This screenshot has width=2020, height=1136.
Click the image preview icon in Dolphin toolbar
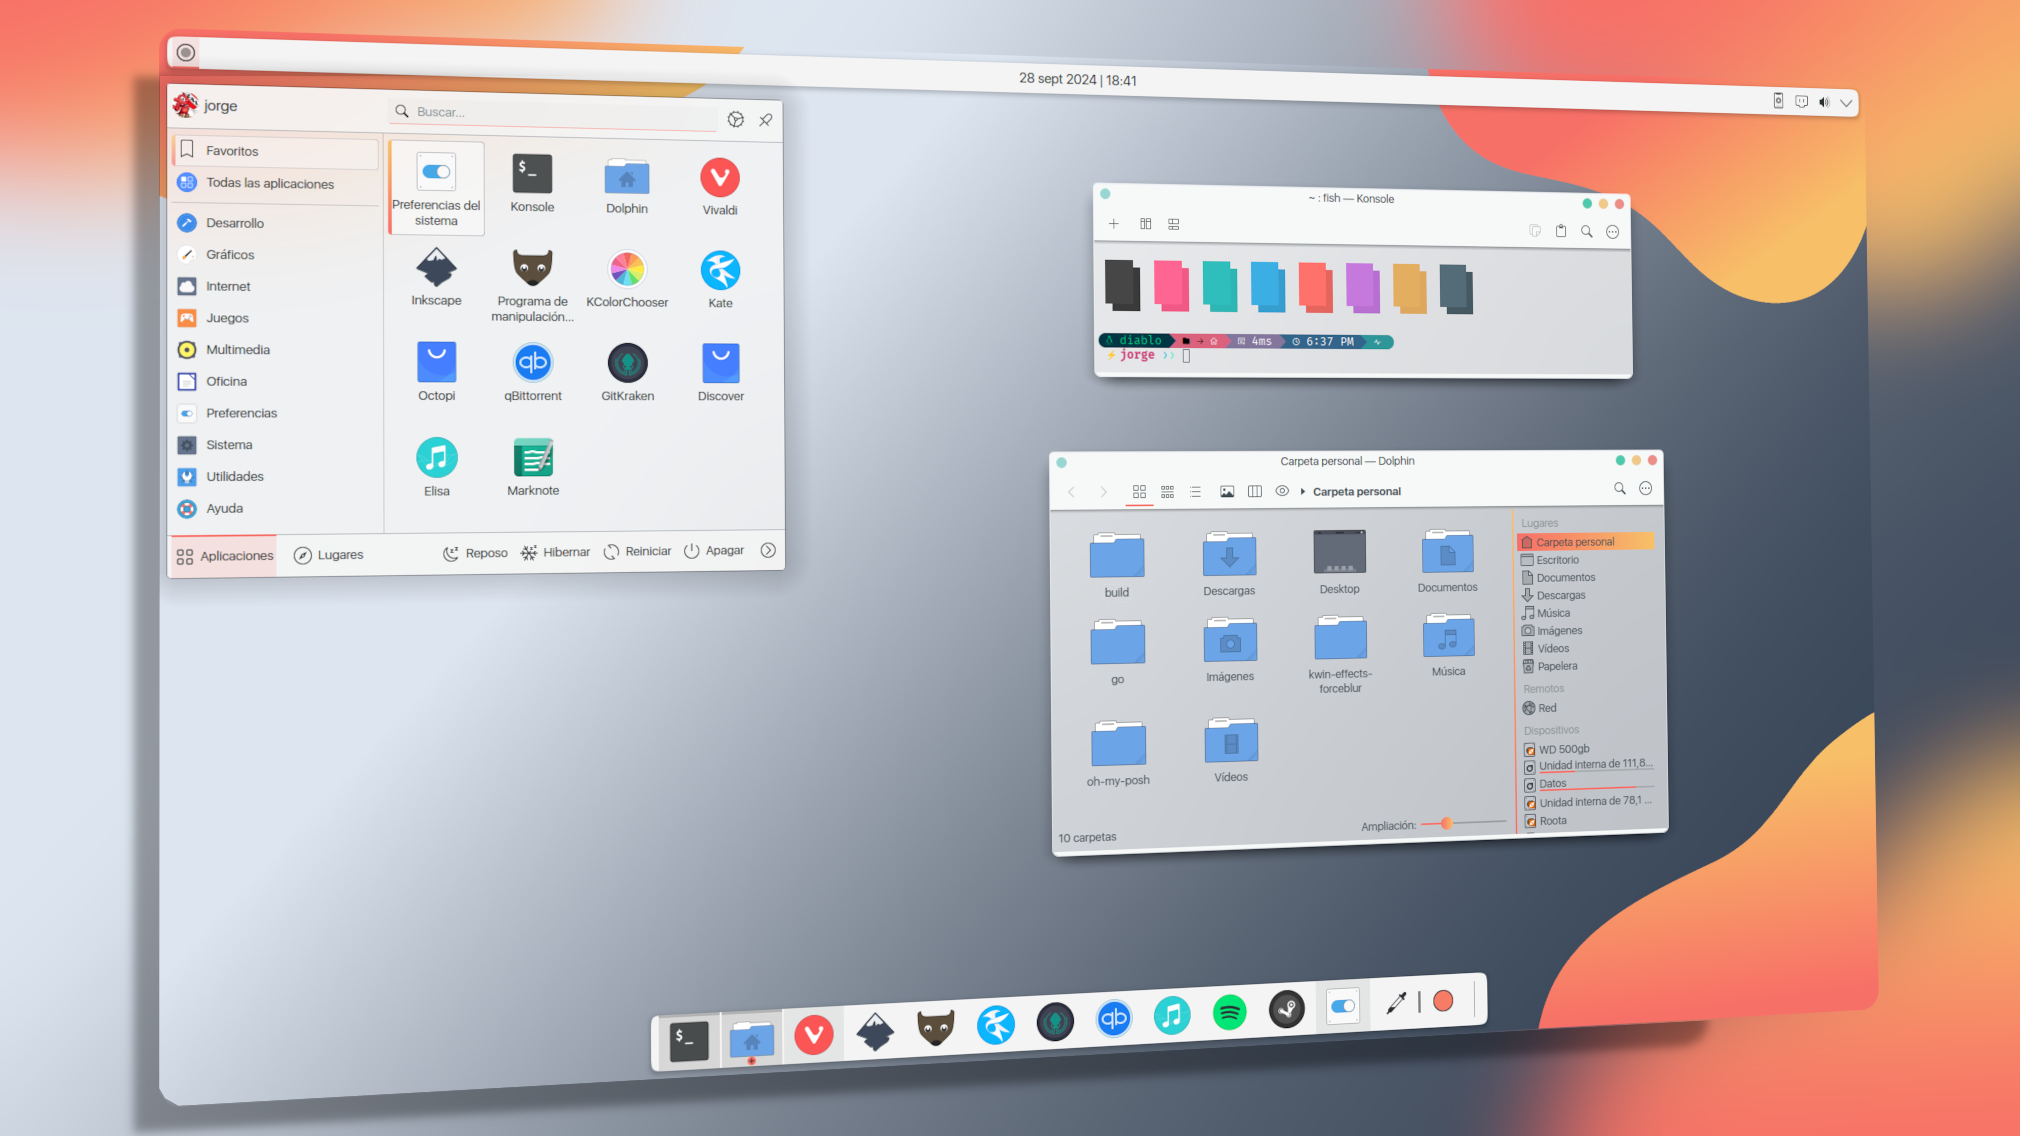(x=1227, y=491)
